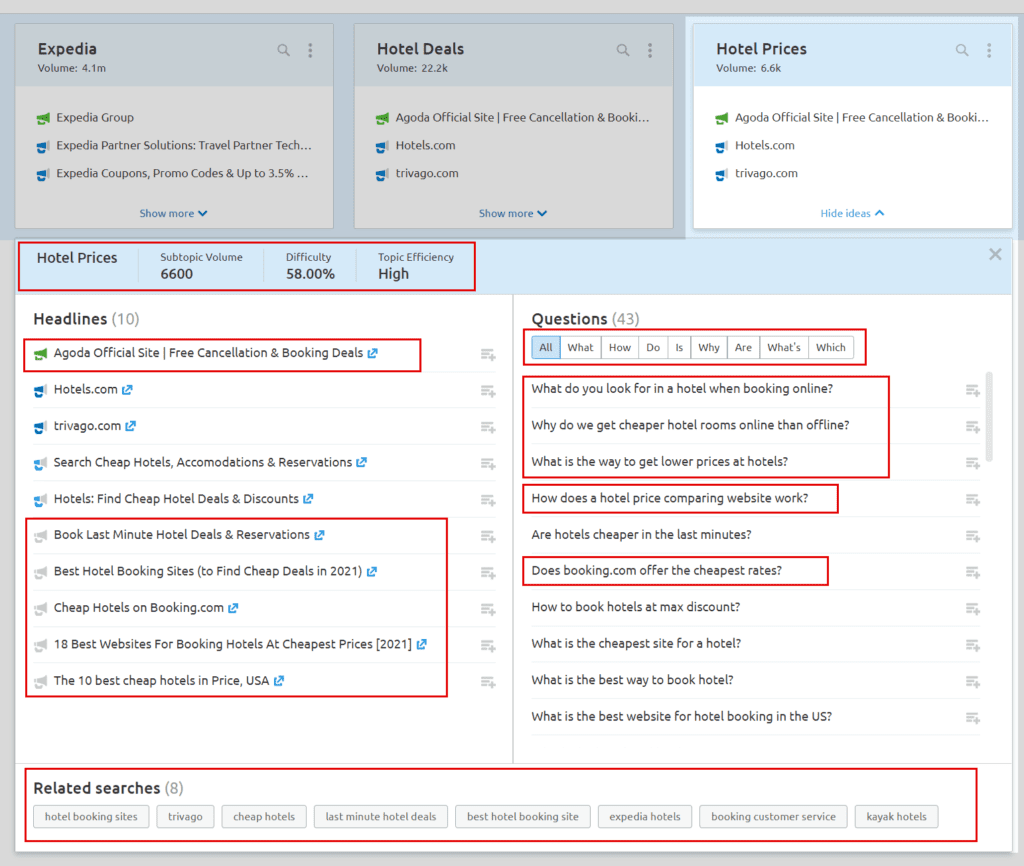This screenshot has width=1024, height=866.
Task: Click the Difficulty 58.00% value
Action: pos(310,274)
